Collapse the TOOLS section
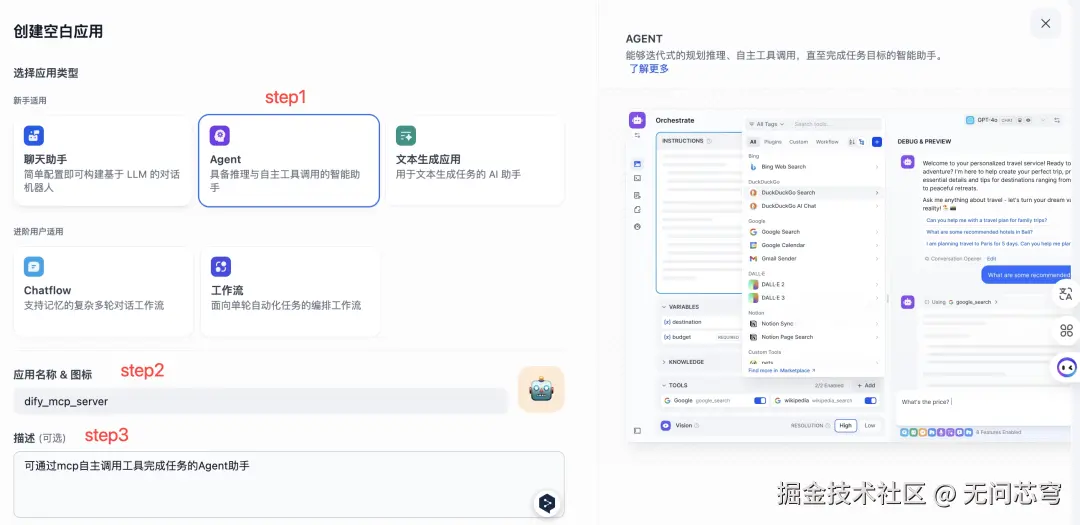The image size is (1080, 525). pos(674,385)
